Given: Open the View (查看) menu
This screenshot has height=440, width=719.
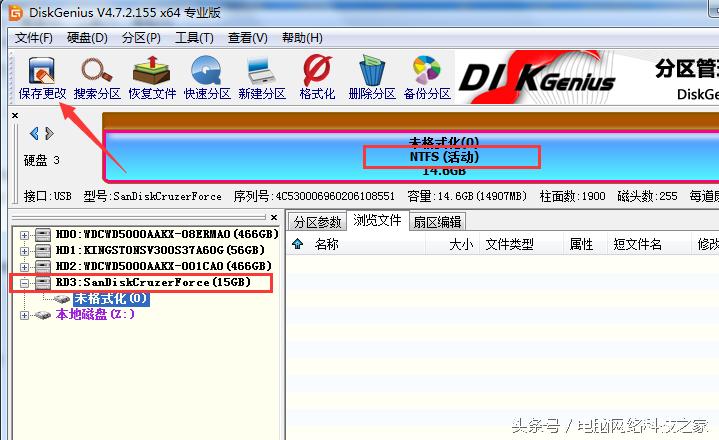Looking at the screenshot, I should [x=248, y=38].
